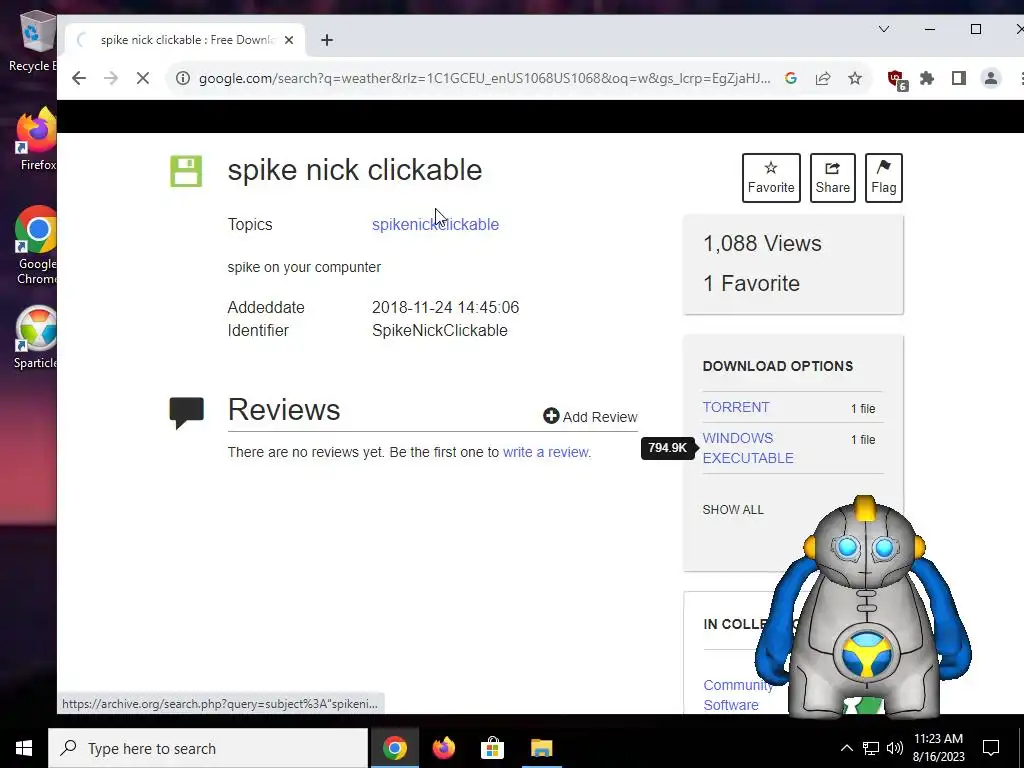Click the date 2018-11-24 14:45:06
Viewport: 1024px width, 768px height.
click(445, 307)
